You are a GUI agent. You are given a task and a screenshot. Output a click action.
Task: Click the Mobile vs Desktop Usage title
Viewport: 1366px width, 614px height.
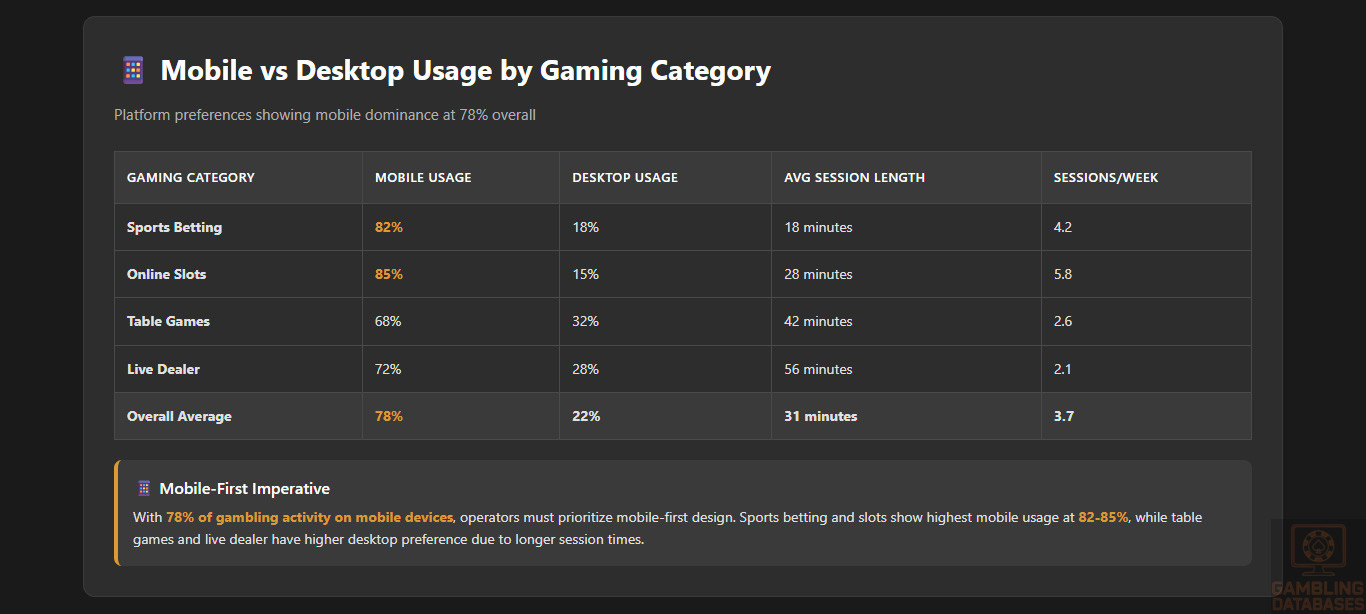pyautogui.click(x=465, y=71)
